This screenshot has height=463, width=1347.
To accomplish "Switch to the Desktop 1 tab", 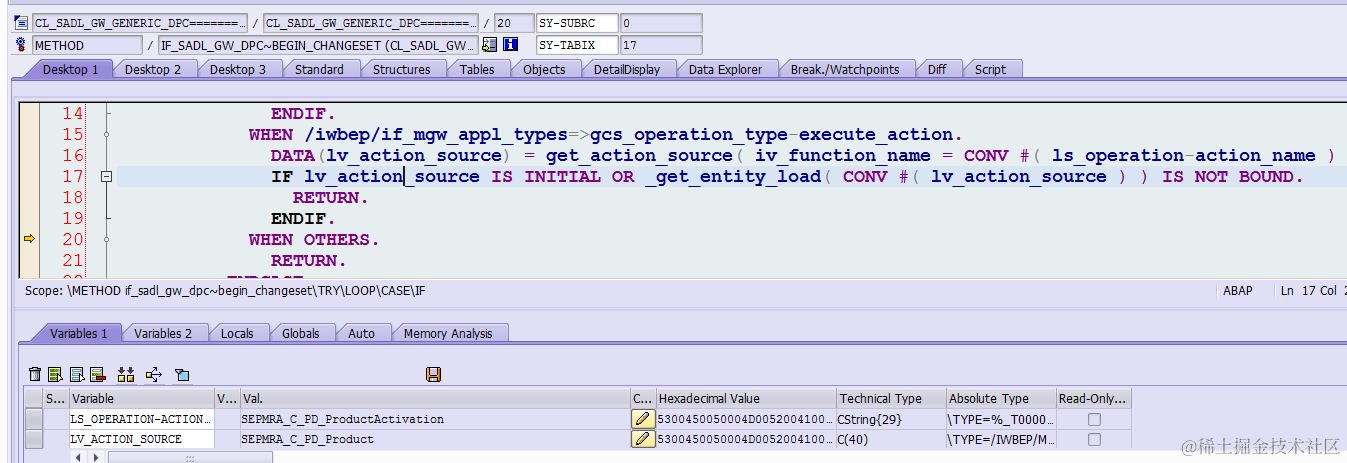I will tap(70, 69).
